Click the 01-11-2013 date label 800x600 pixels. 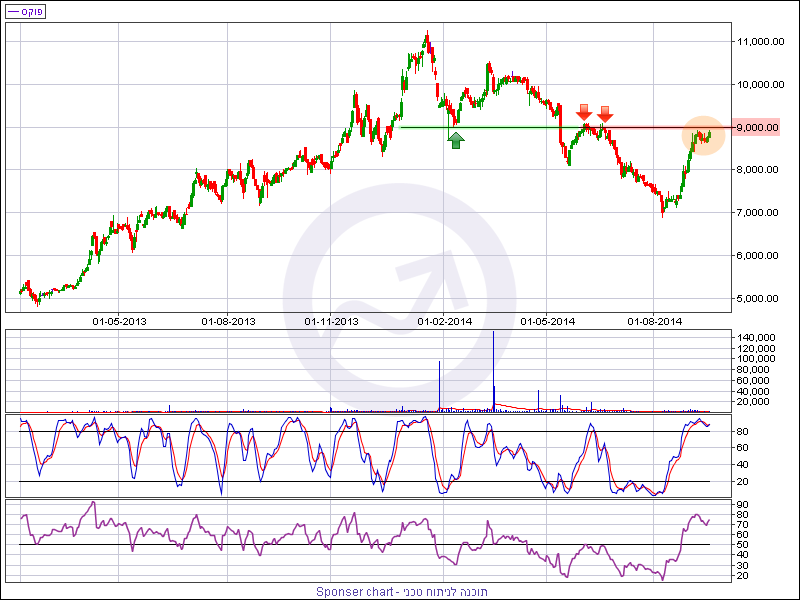coord(331,321)
